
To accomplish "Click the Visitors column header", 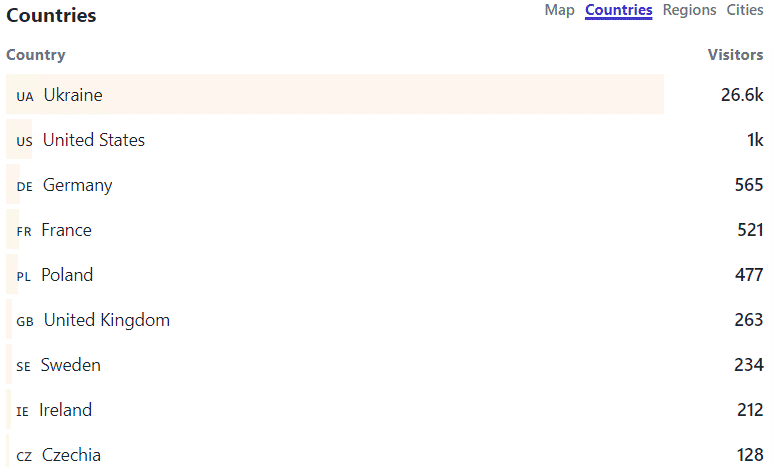I will [x=735, y=54].
